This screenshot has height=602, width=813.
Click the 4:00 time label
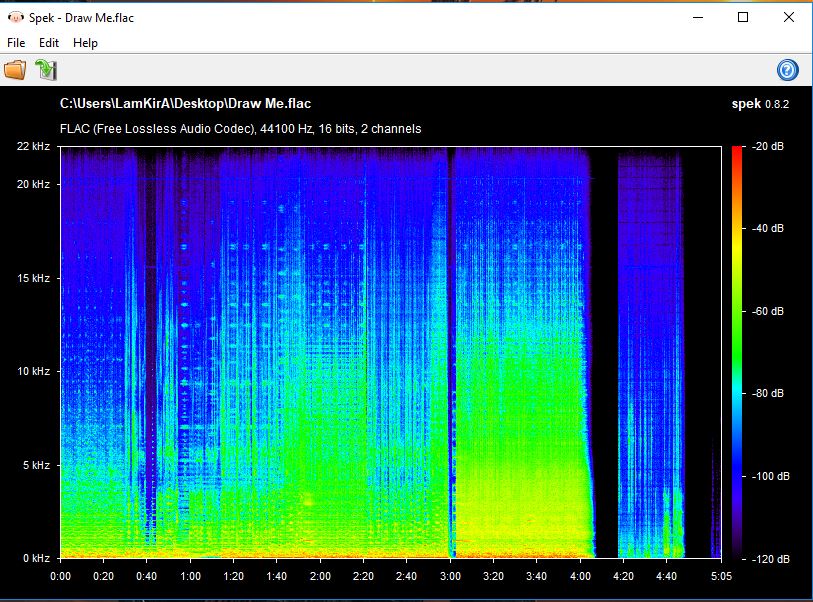pos(580,576)
